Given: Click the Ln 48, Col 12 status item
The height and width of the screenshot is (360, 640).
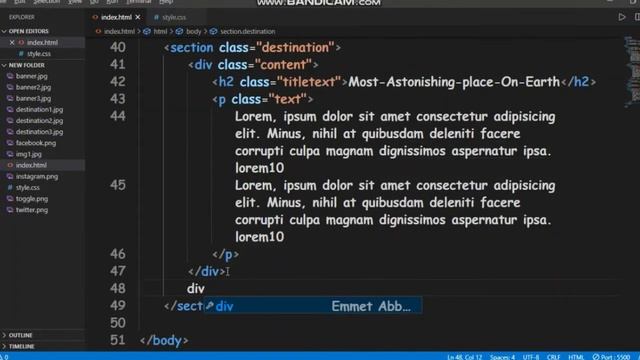Looking at the screenshot, I should coord(464,357).
